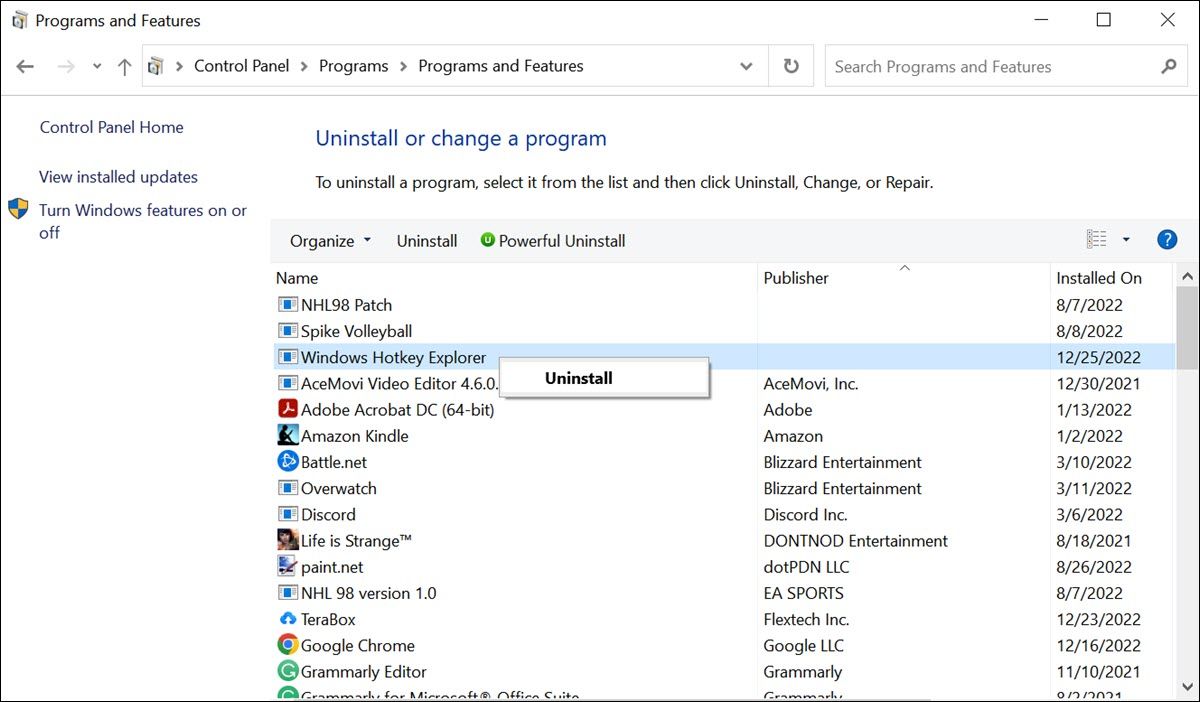Open the Help question mark icon
The height and width of the screenshot is (702, 1200).
point(1167,239)
